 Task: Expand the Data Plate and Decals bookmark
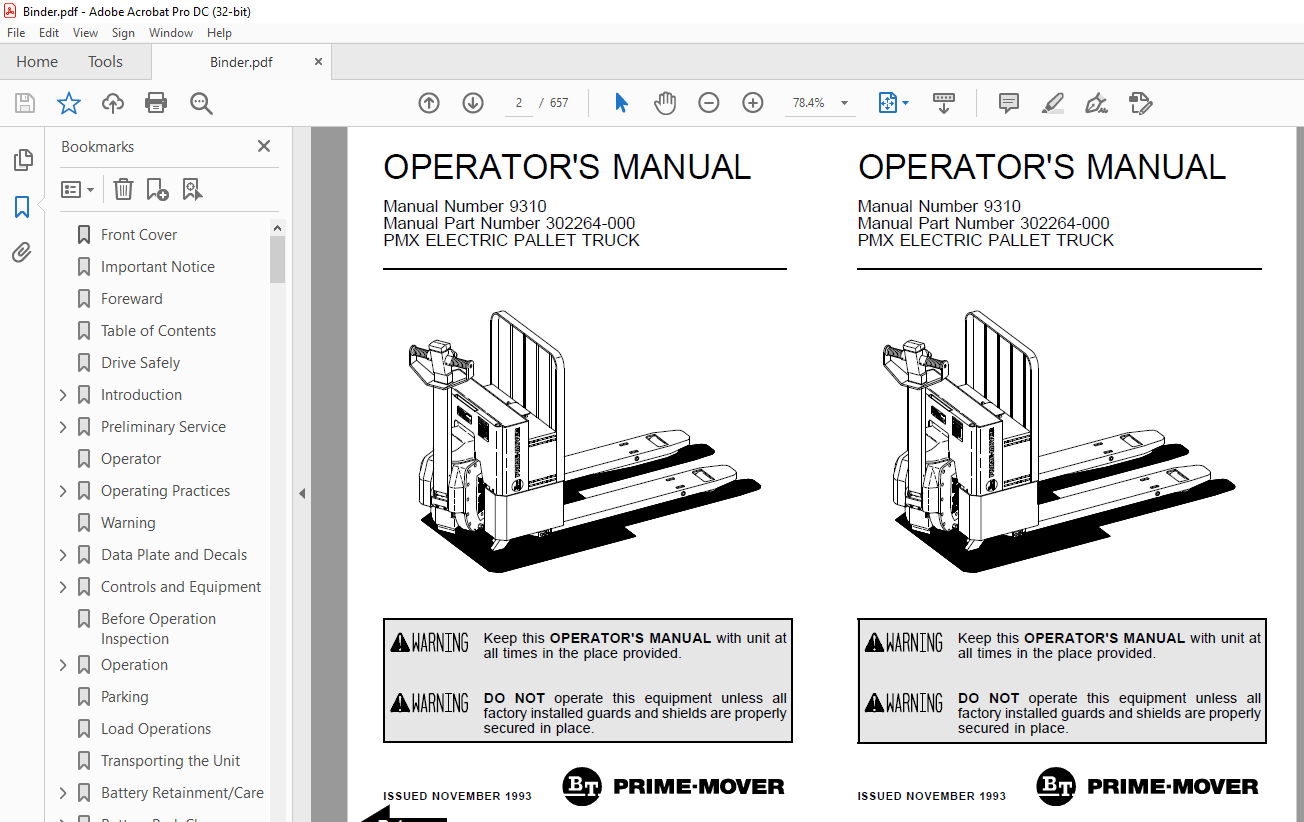(64, 555)
